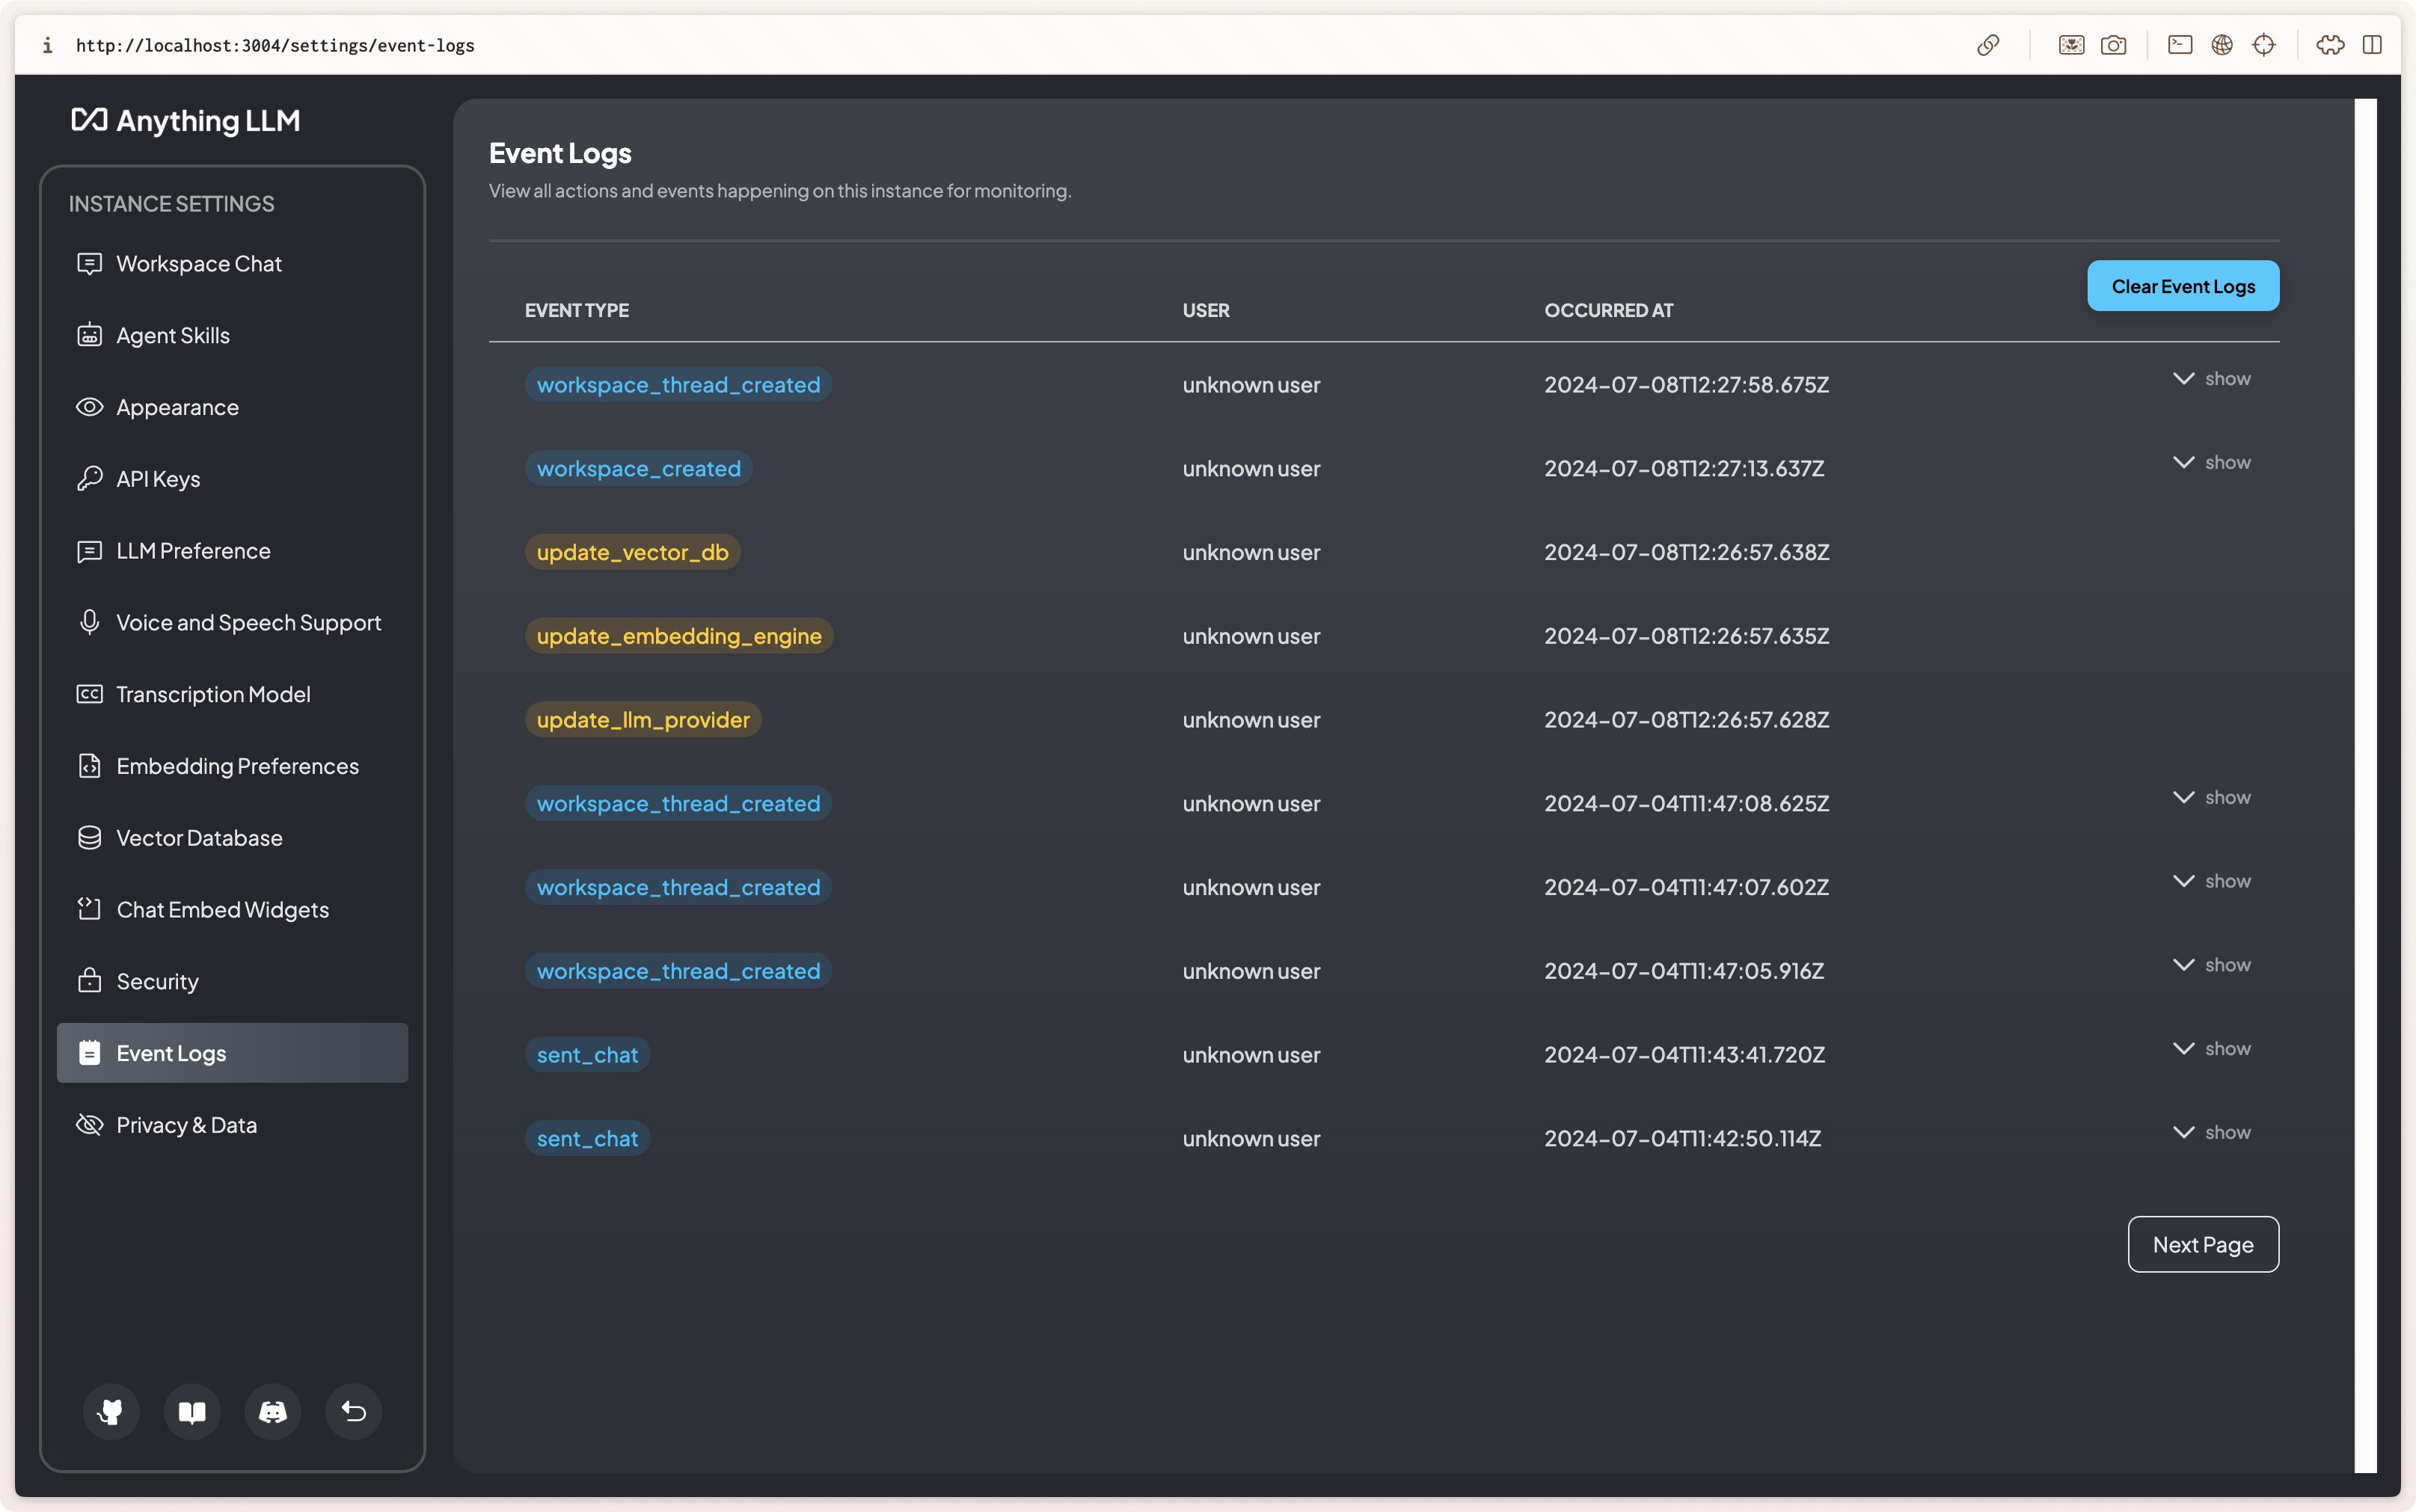Screen dimensions: 2416x1512
Task: Click the Anything LLM logo
Action: [186, 121]
